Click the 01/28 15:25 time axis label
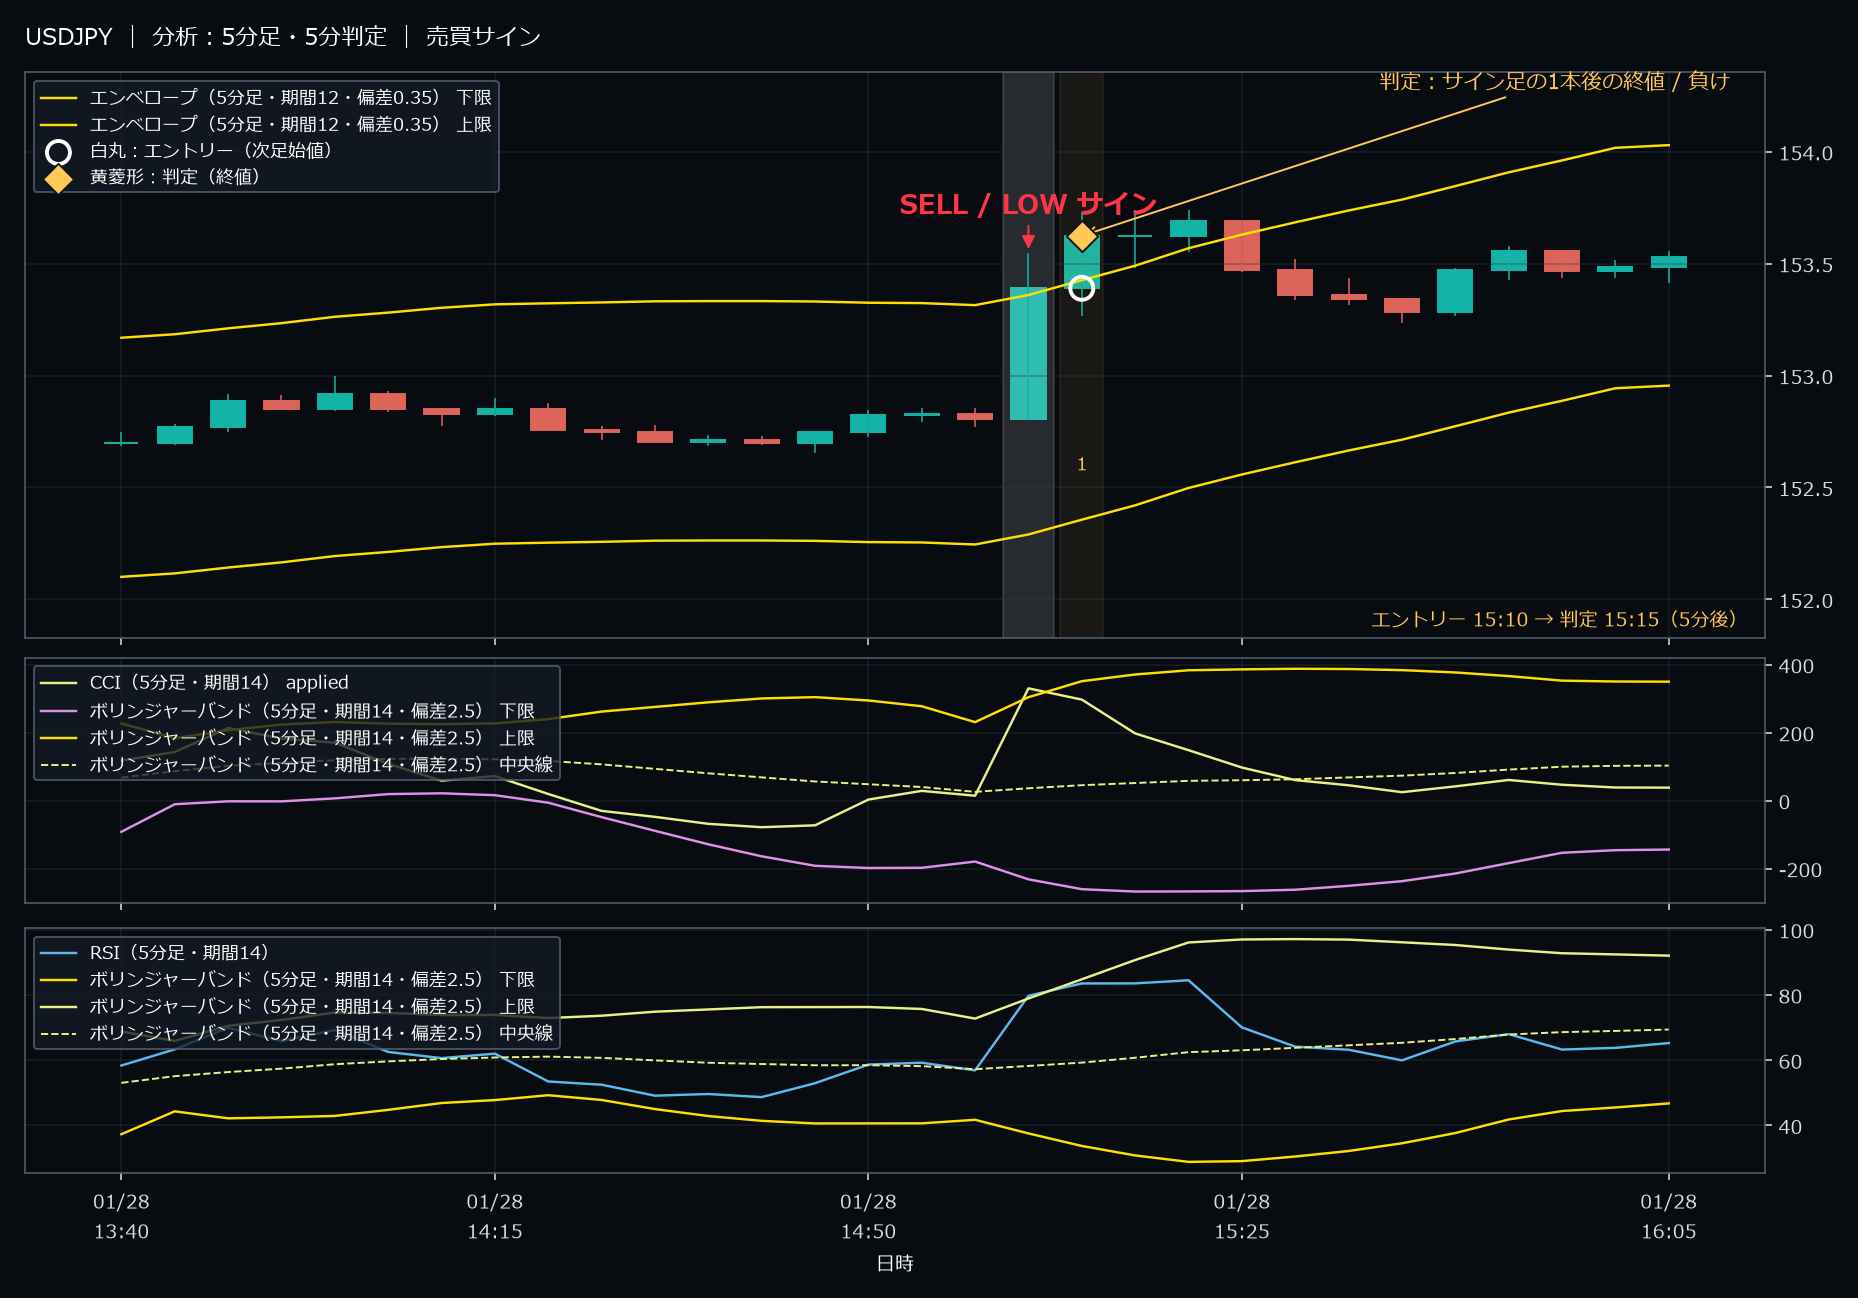Image resolution: width=1858 pixels, height=1298 pixels. tap(1242, 1216)
